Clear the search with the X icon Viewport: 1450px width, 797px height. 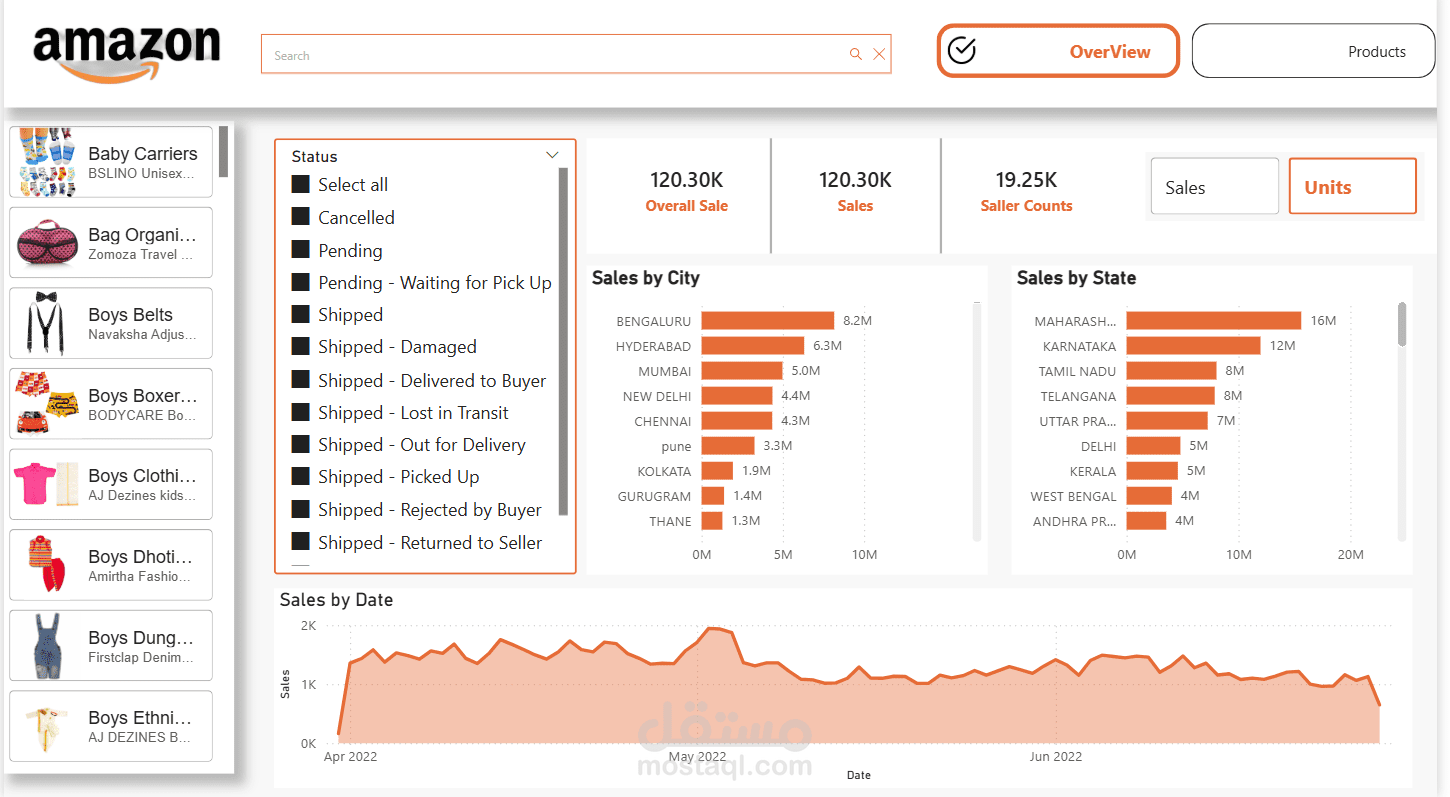point(879,54)
